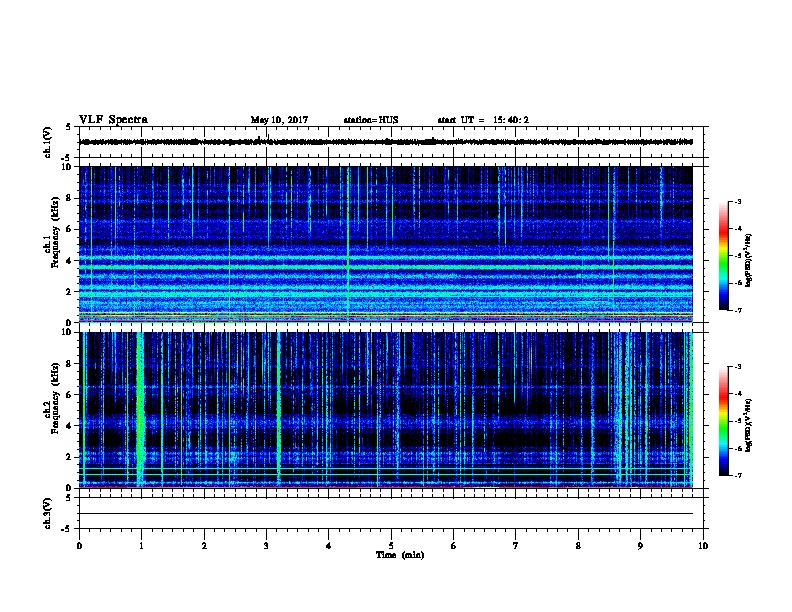Screen dimensions: 792x612
Task: Click time axis tick label '9'
Action: (x=640, y=546)
